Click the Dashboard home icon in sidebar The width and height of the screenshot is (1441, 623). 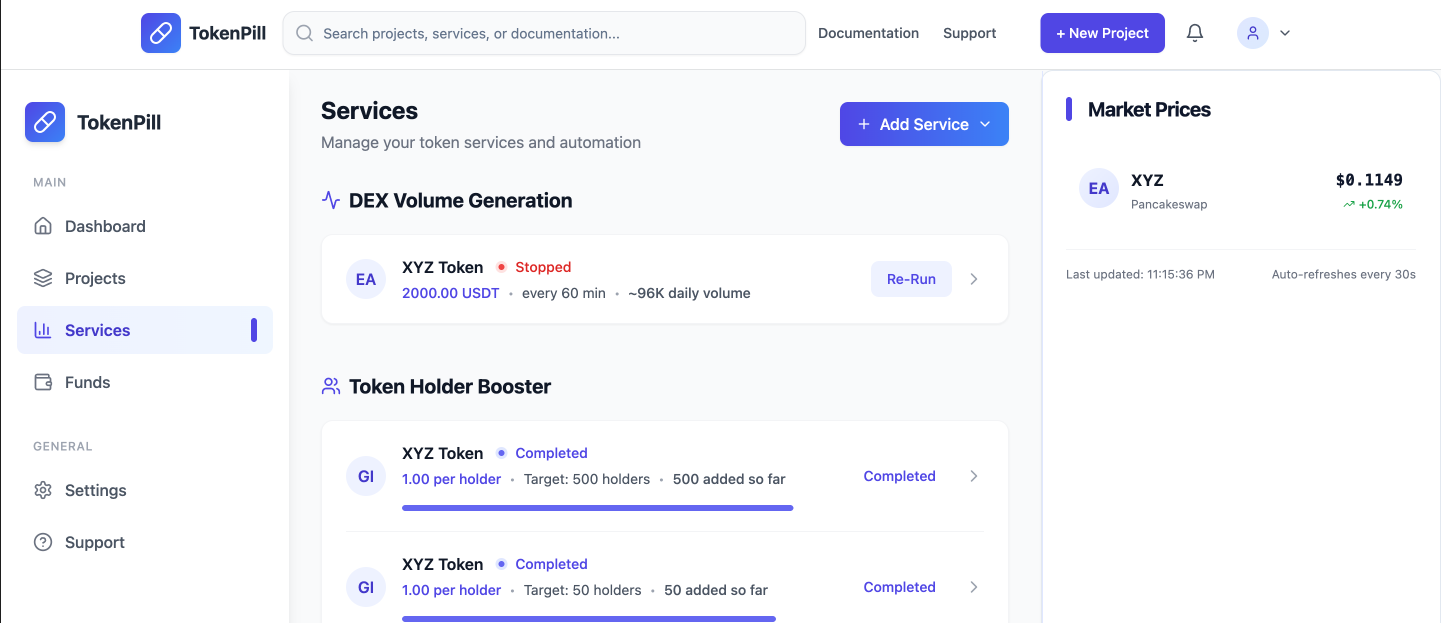(43, 226)
